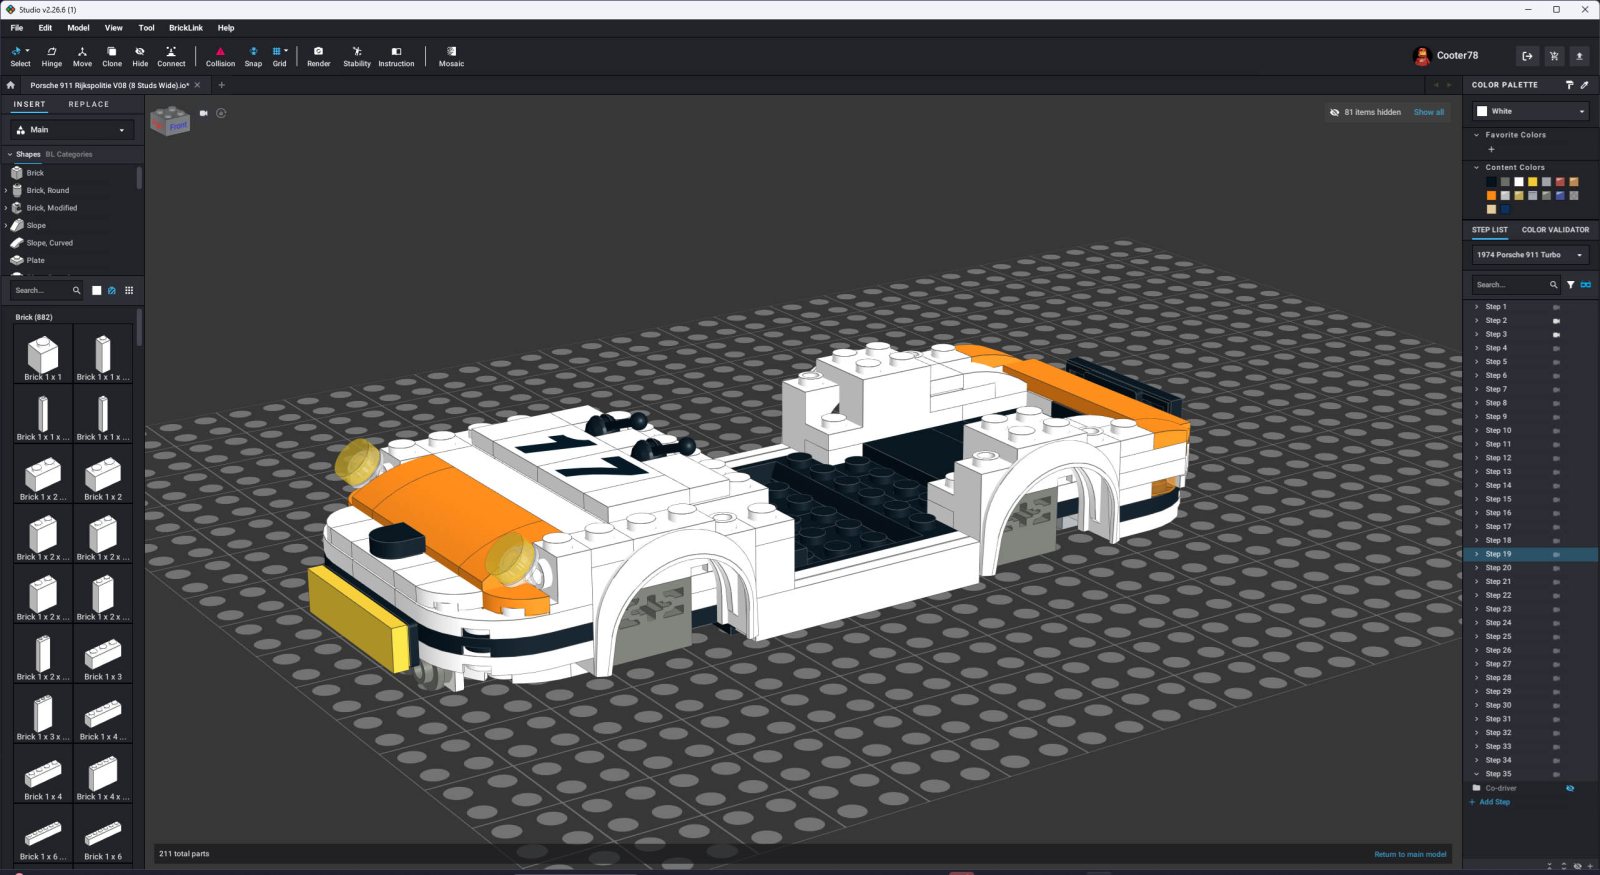Switch to the COLOR VALIDATOR tab
This screenshot has width=1600, height=875.
pos(1555,230)
